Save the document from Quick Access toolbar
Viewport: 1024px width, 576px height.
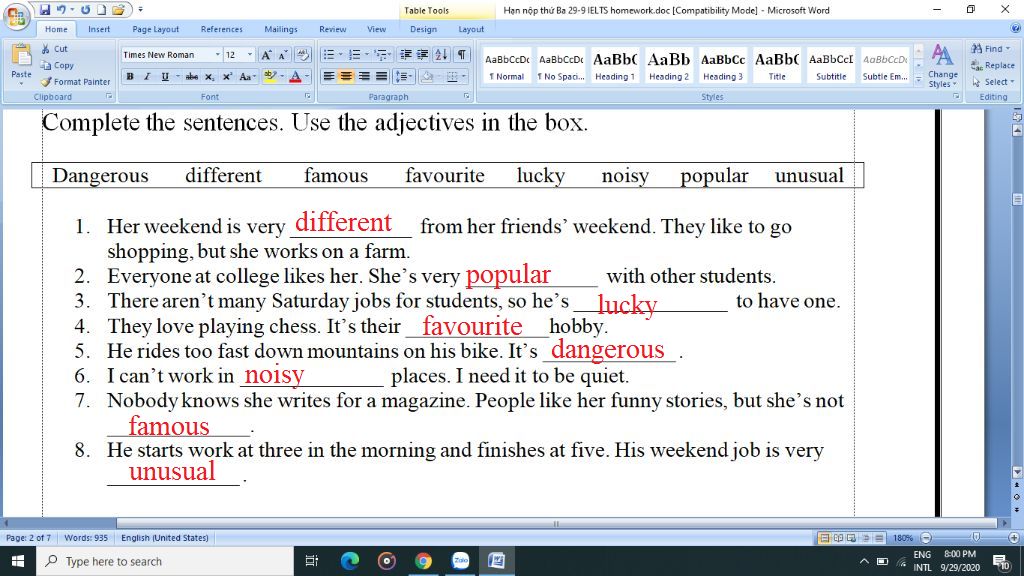point(44,10)
